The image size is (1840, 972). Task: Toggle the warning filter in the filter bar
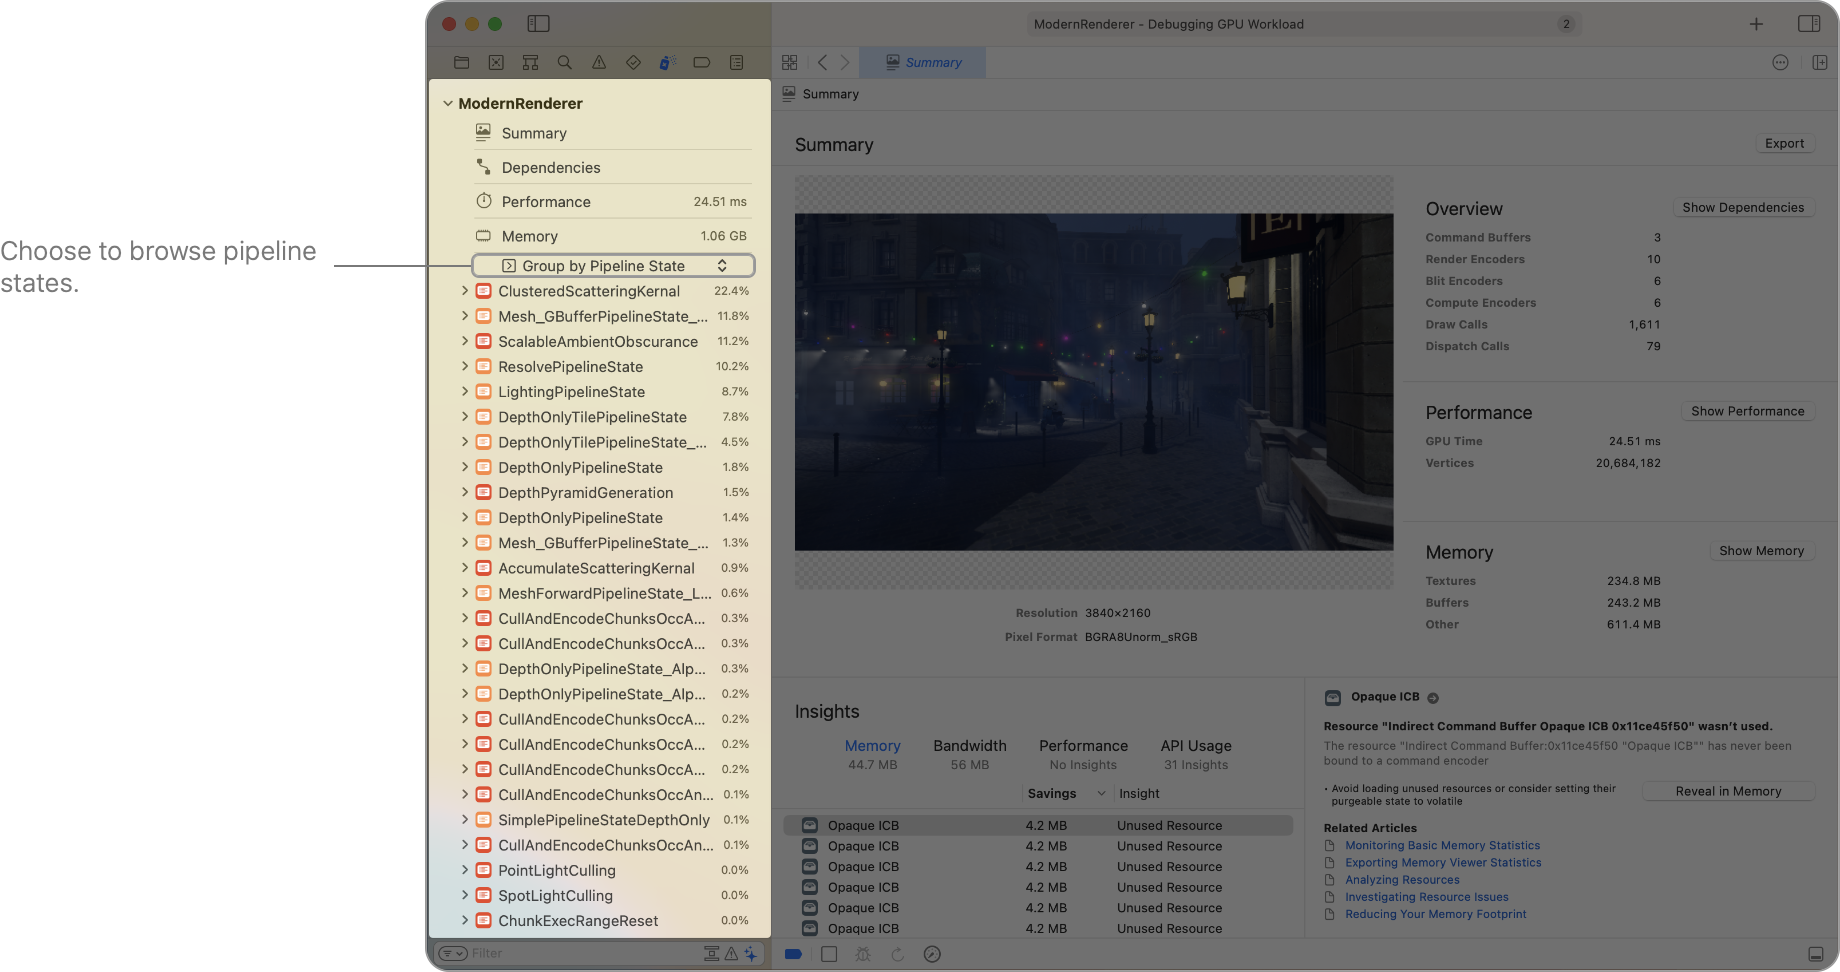click(x=730, y=953)
